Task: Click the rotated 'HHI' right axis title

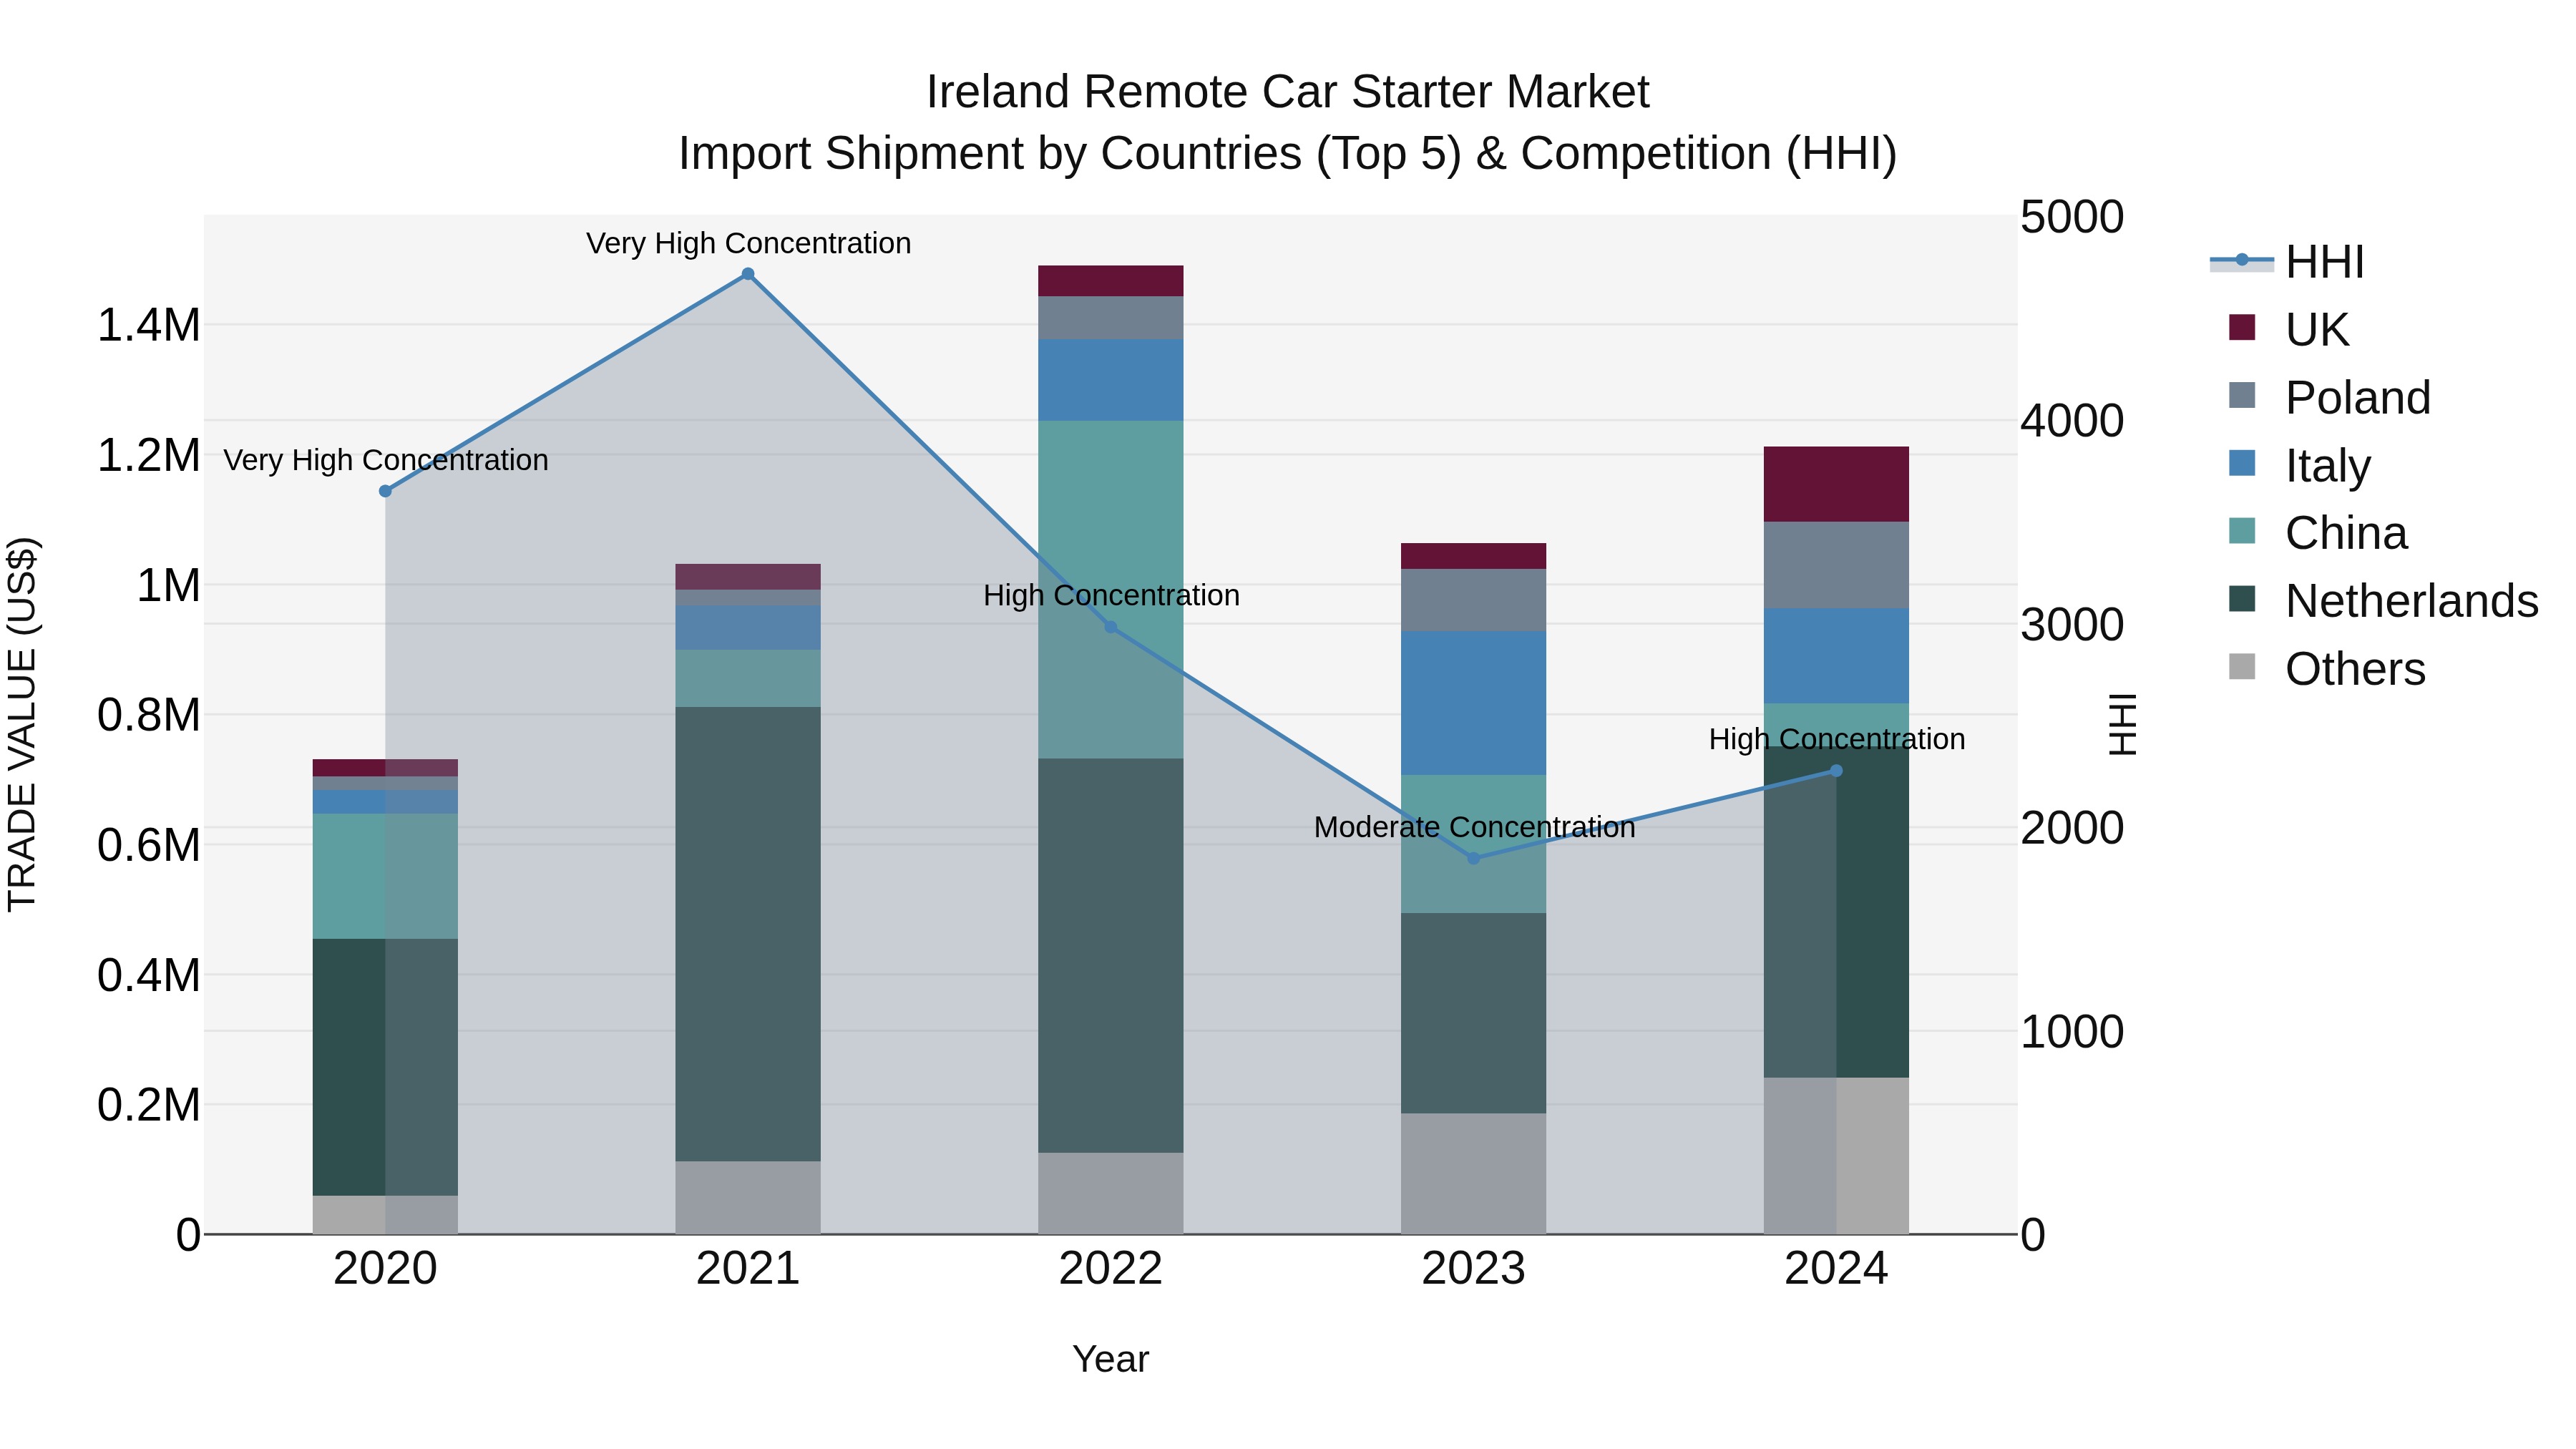Action: coord(2121,724)
